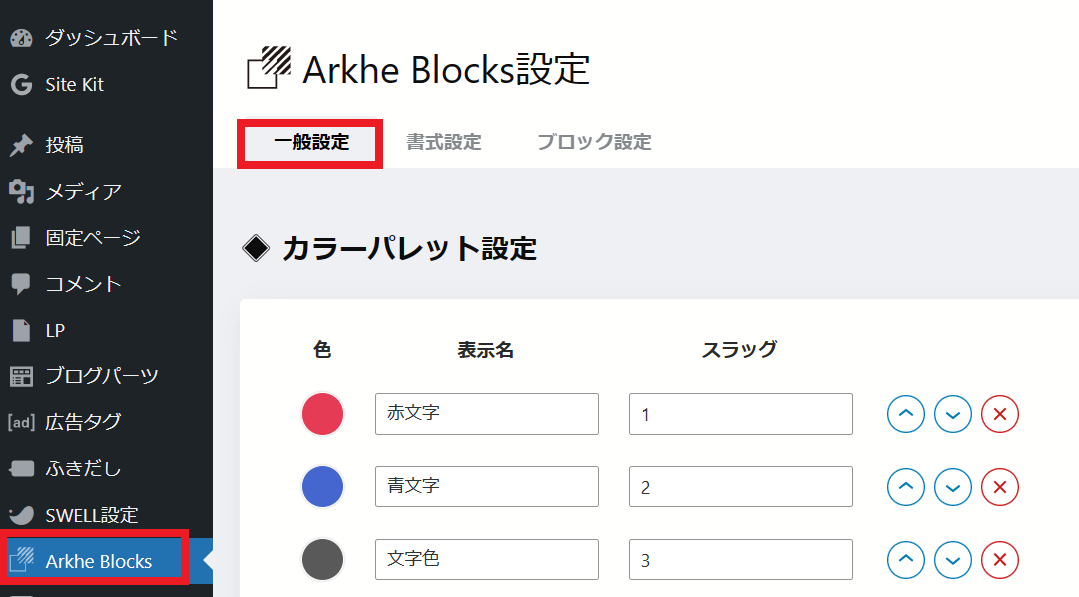Select the 投稿 pushpin icon
The height and width of the screenshot is (597, 1079).
tap(22, 144)
